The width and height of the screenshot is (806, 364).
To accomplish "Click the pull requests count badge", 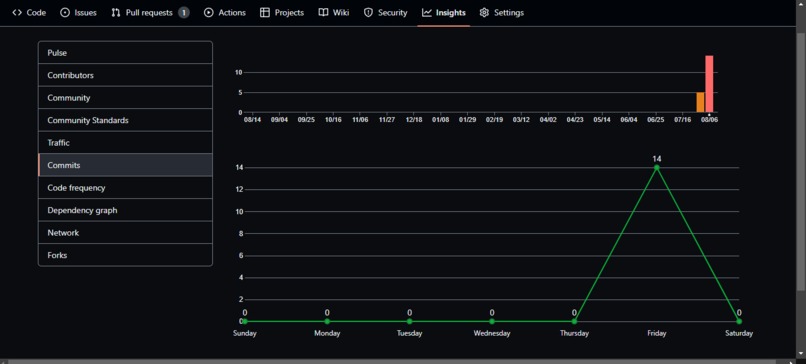I will pos(184,13).
